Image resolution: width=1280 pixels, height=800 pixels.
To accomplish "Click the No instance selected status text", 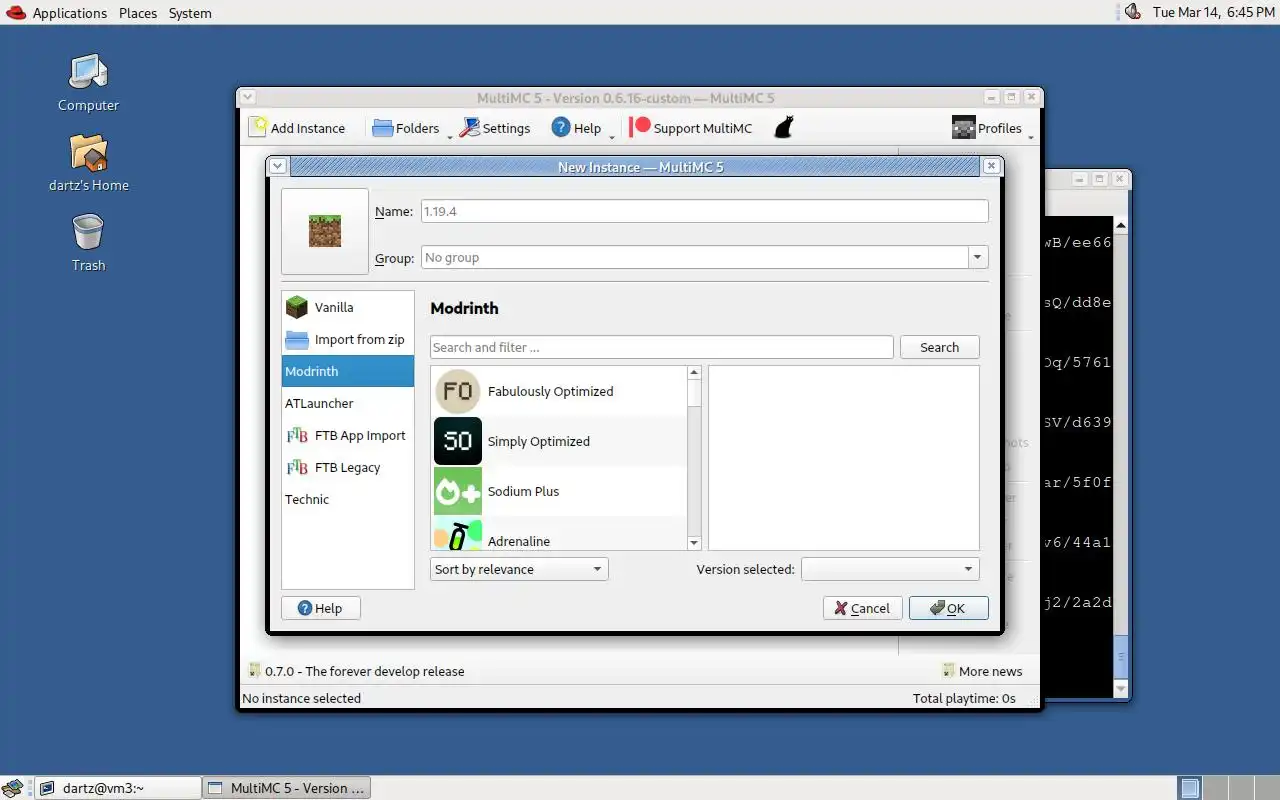I will point(301,698).
